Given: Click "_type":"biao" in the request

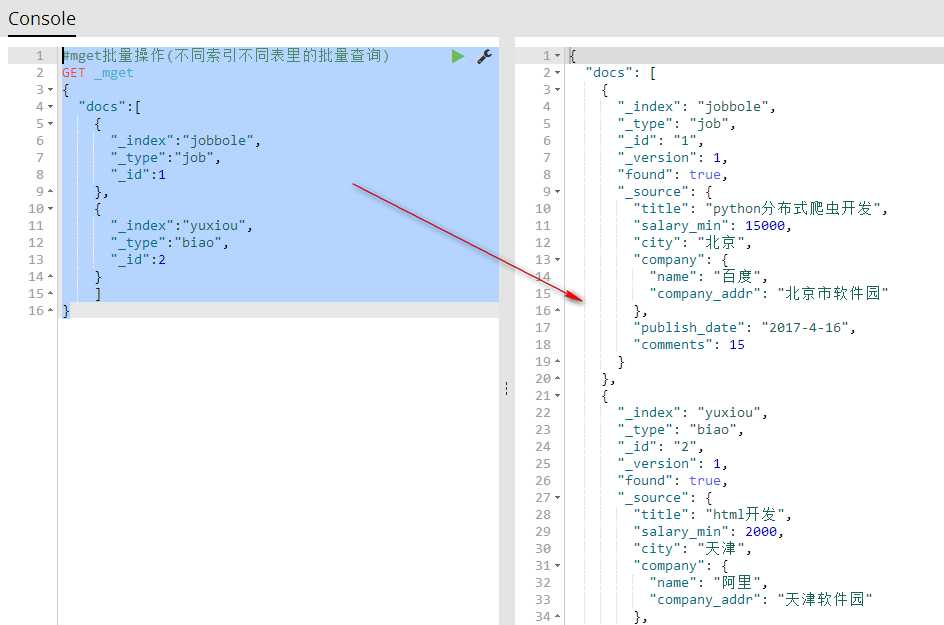Looking at the screenshot, I should [170, 243].
